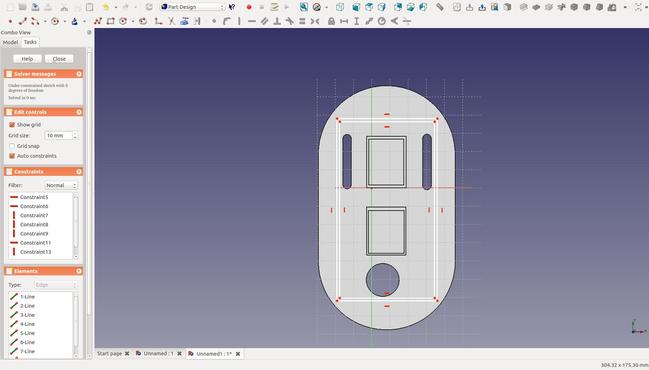Start macro recording with the red dot
This screenshot has height=370, width=649.
coord(249,7)
